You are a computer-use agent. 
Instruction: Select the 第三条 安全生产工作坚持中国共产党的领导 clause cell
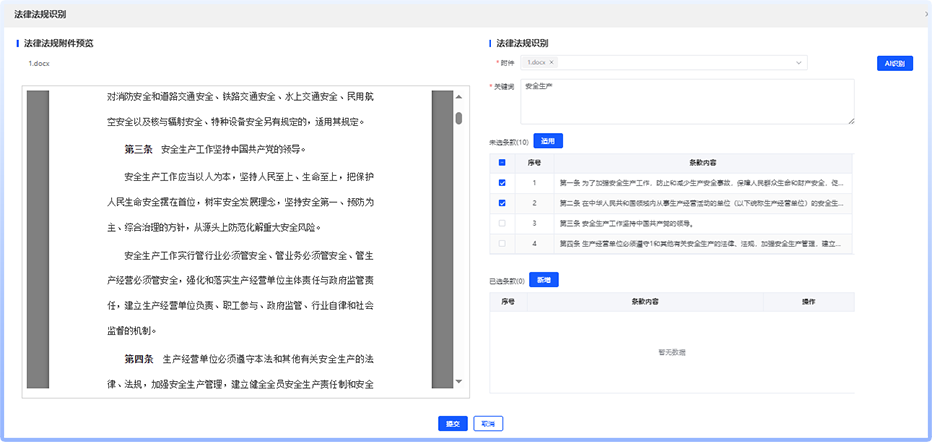click(703, 223)
